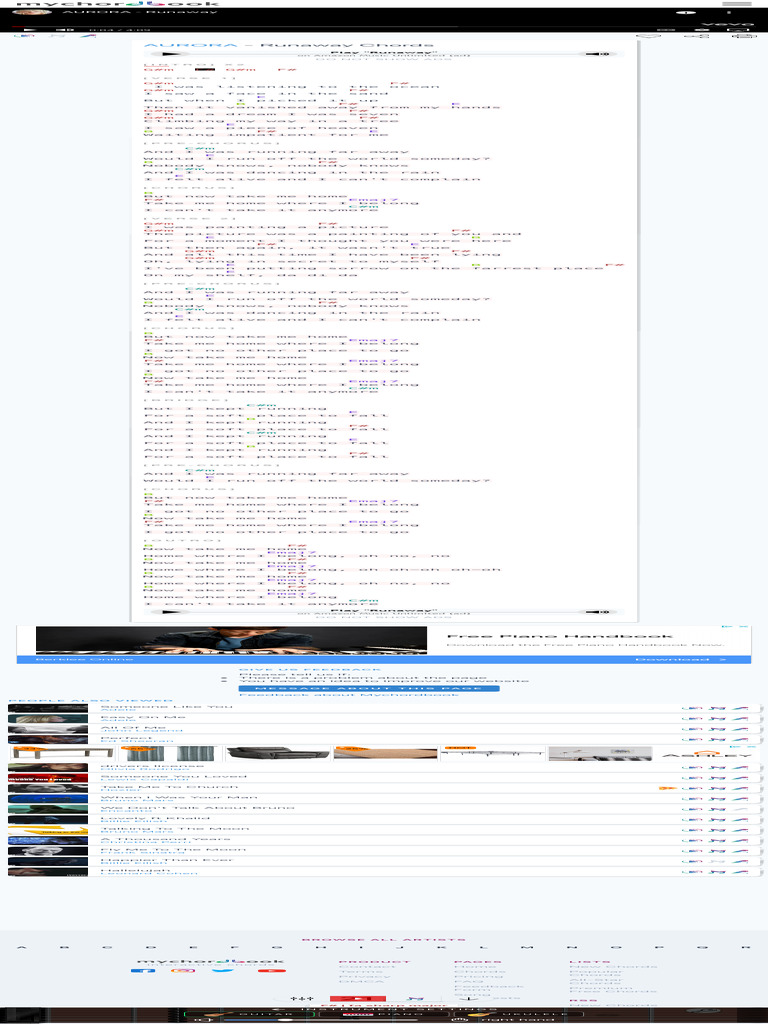Open Someone Like You by Adele
Screen dimensions: 768x1024
167,707
